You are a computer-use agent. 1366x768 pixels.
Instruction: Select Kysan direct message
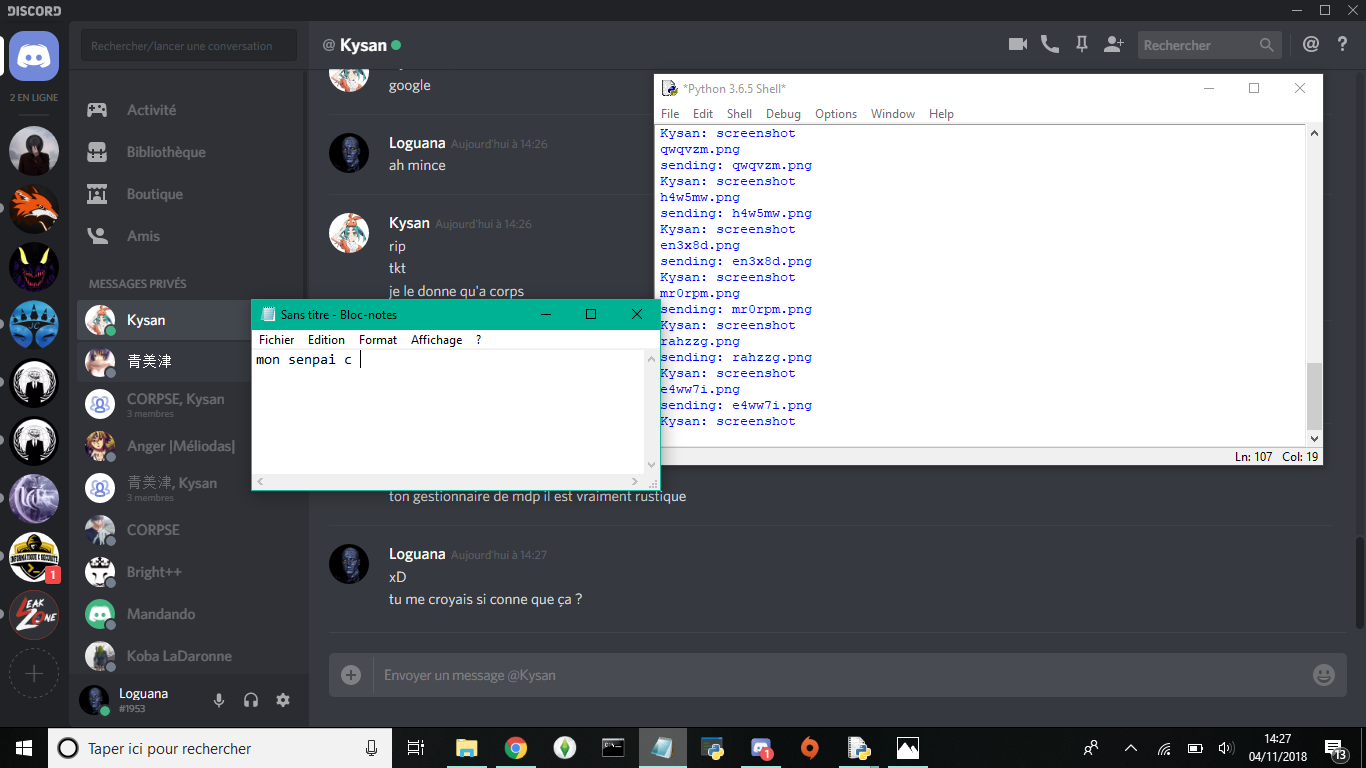(163, 320)
